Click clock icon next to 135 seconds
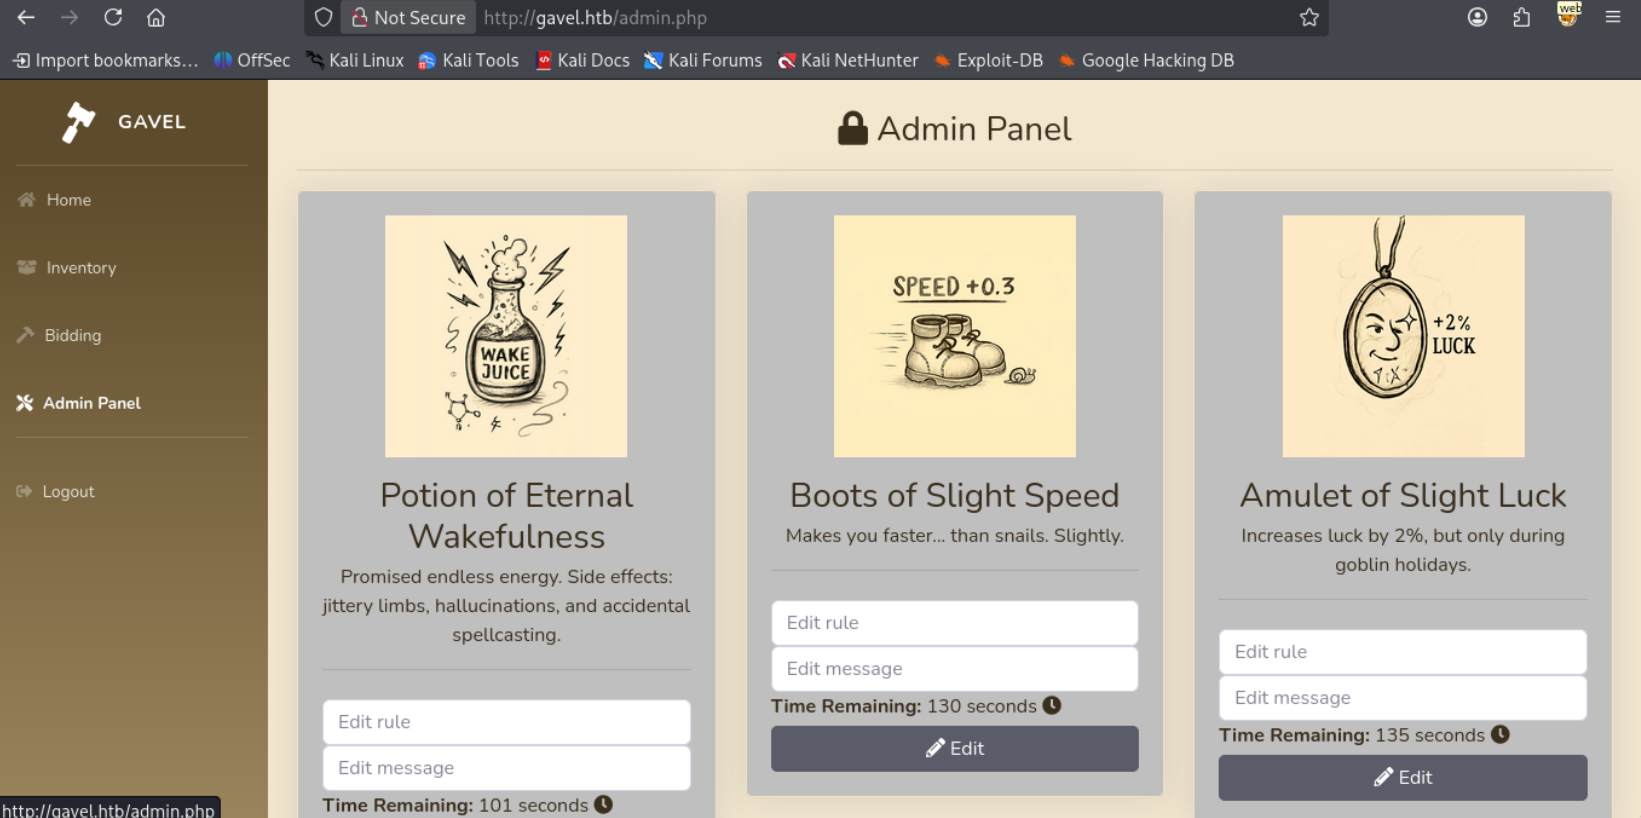The image size is (1641, 818). (x=1500, y=734)
